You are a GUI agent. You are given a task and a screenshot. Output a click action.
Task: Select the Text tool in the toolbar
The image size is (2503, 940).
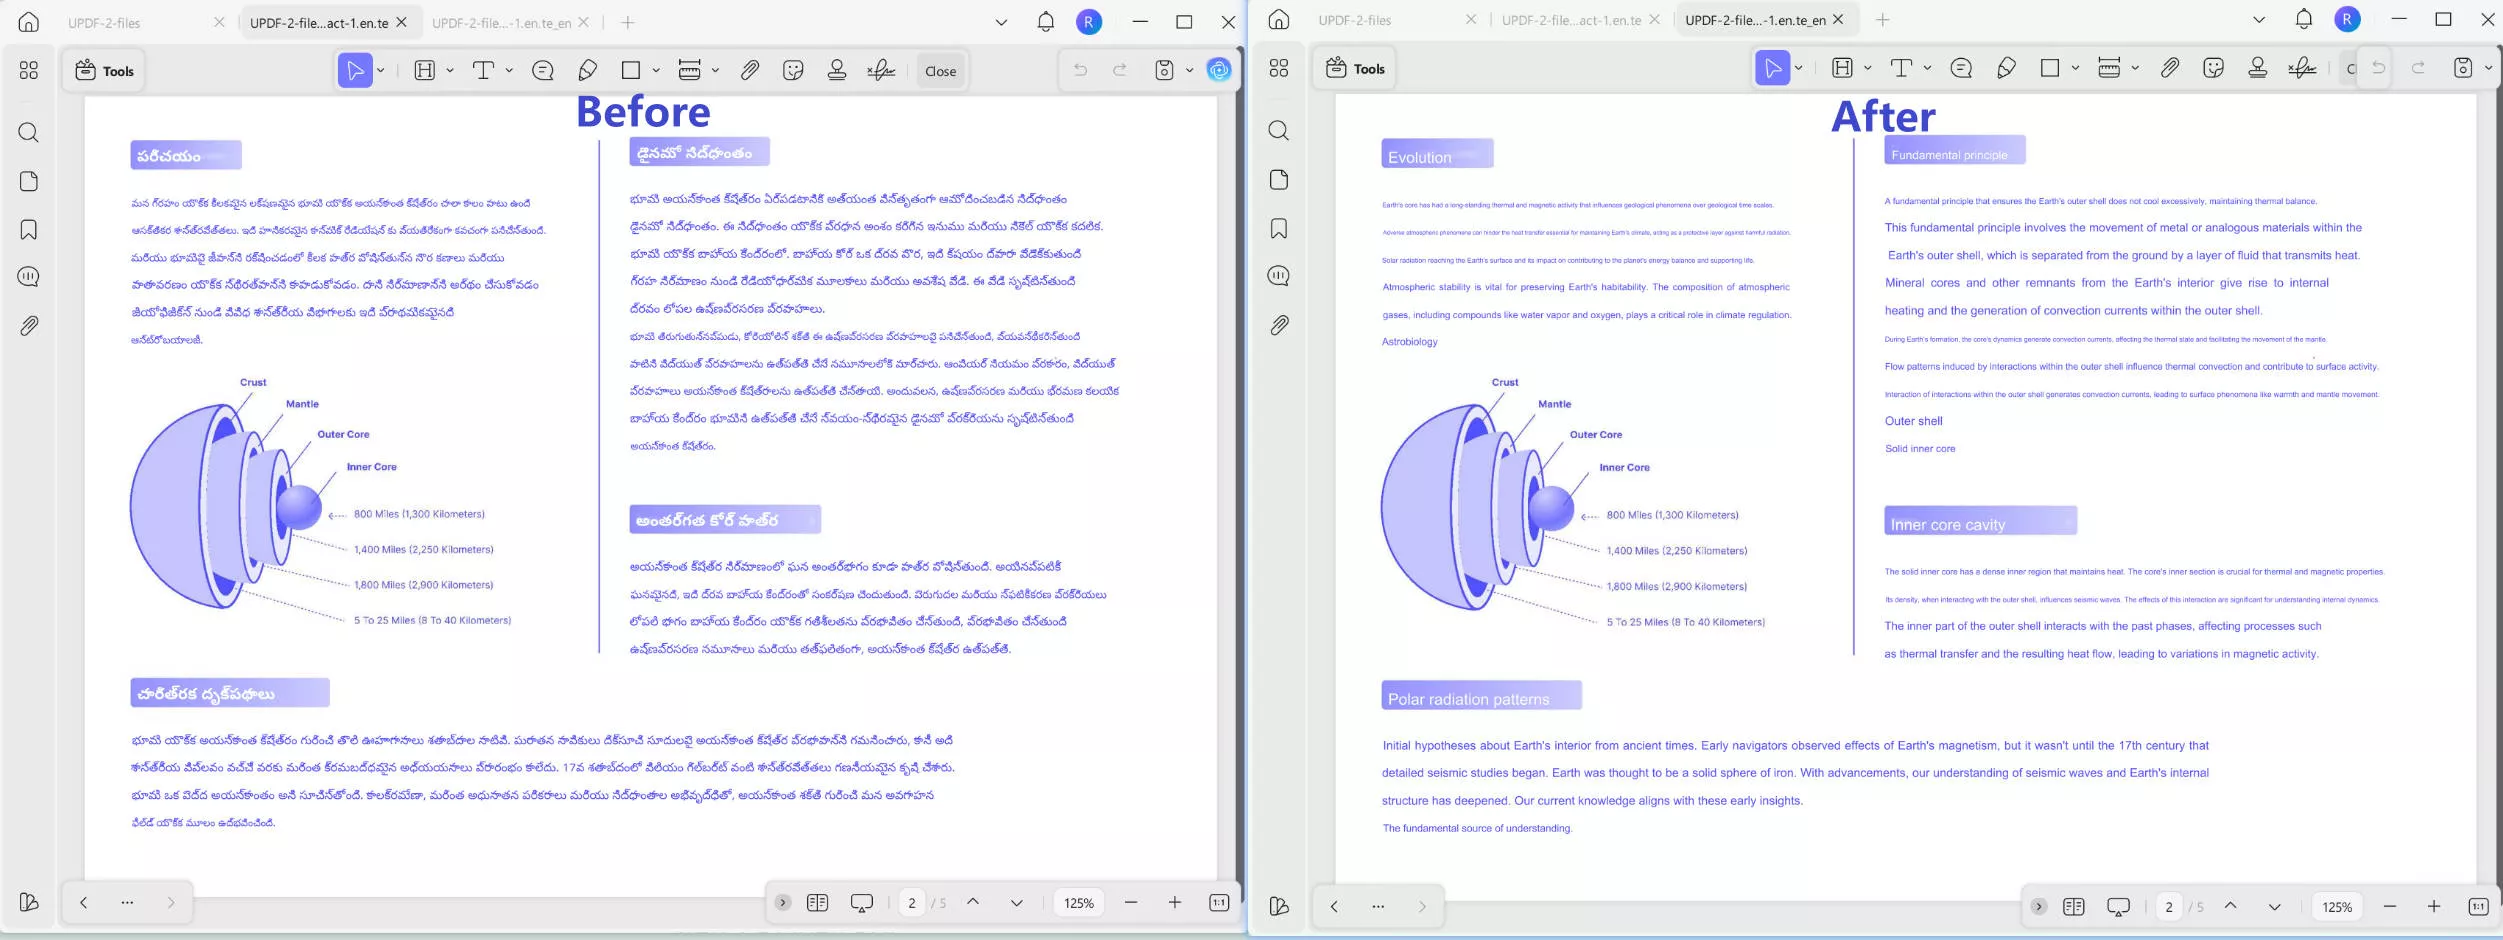pyautogui.click(x=484, y=70)
